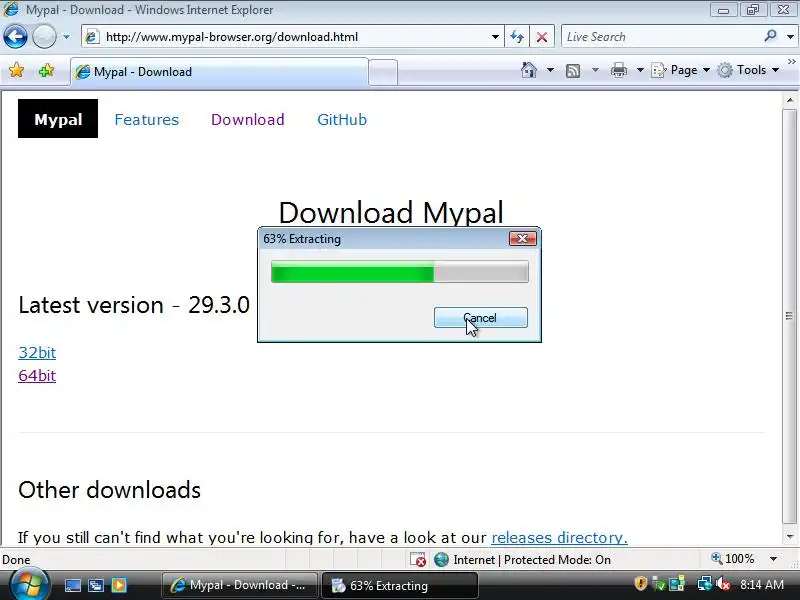Click the Done status bar text
The width and height of the screenshot is (800, 600).
[x=16, y=560]
